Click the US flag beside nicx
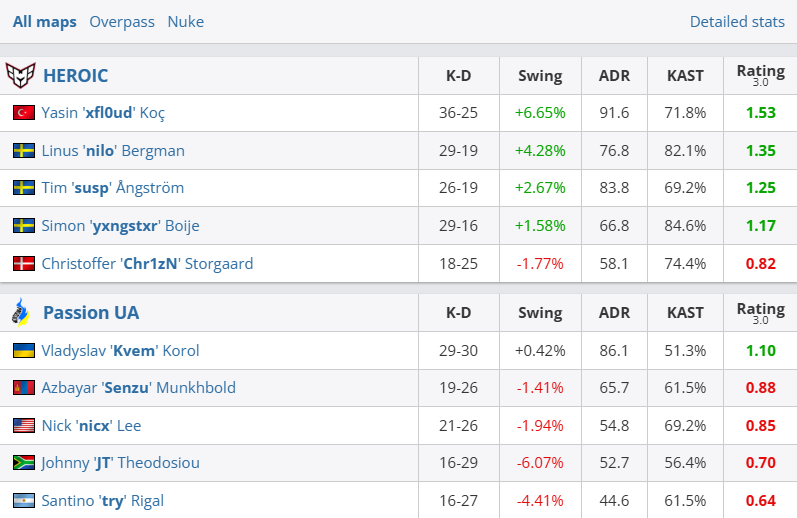 point(24,425)
